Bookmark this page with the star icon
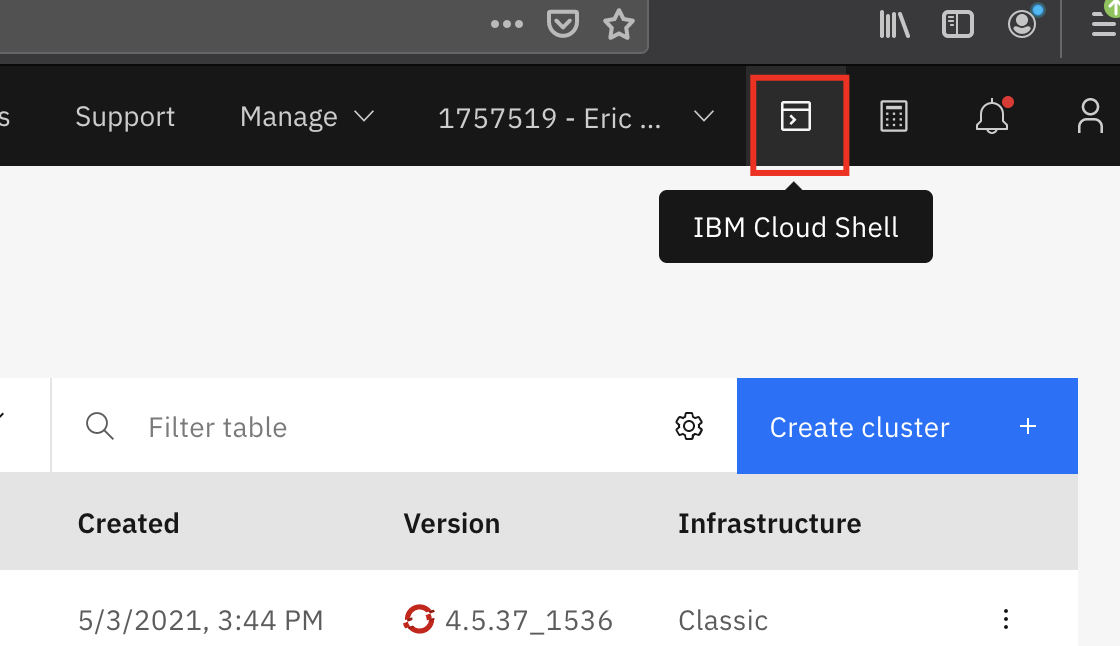The image size is (1120, 646). coord(619,24)
